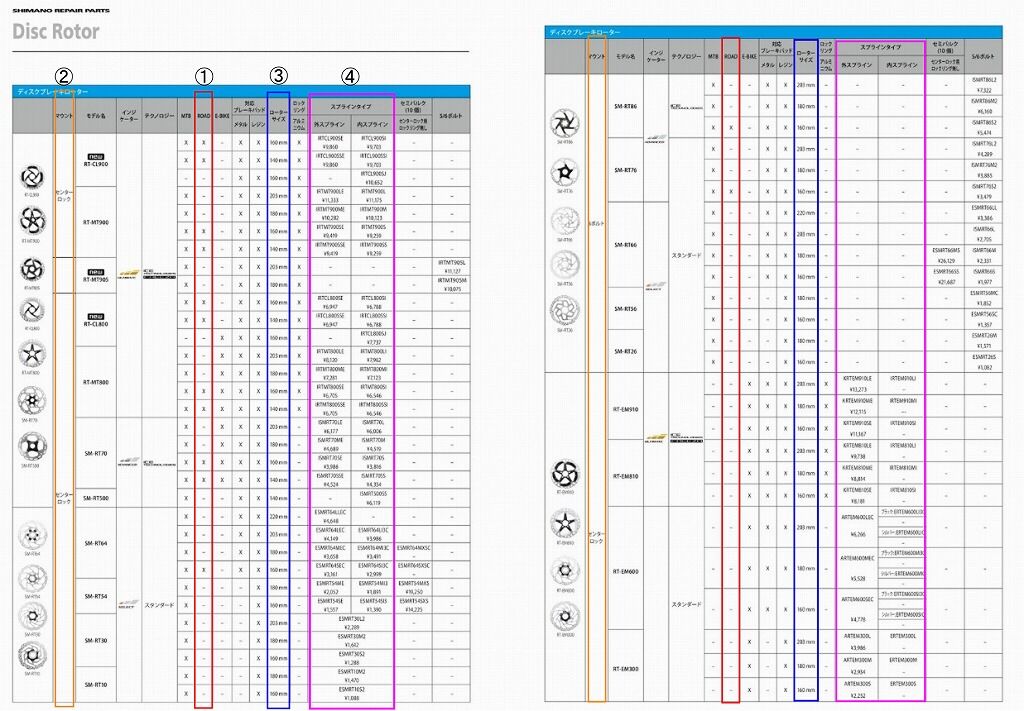Click the RT-MT800 rotor picture
The width and height of the screenshot is (1024, 711).
pos(31,355)
